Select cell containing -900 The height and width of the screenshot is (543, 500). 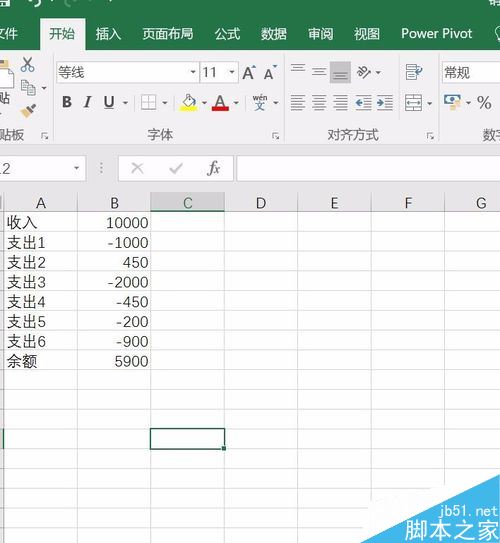(x=114, y=341)
